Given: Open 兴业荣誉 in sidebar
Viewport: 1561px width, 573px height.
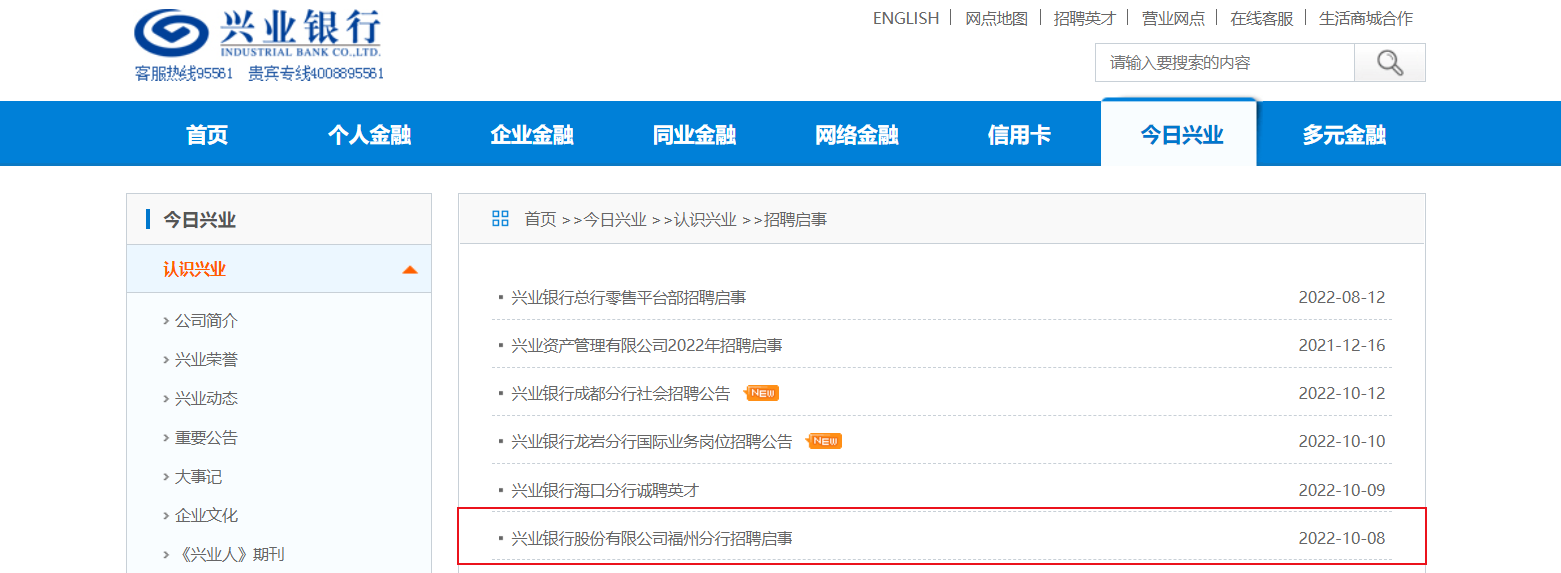Looking at the screenshot, I should 206,360.
